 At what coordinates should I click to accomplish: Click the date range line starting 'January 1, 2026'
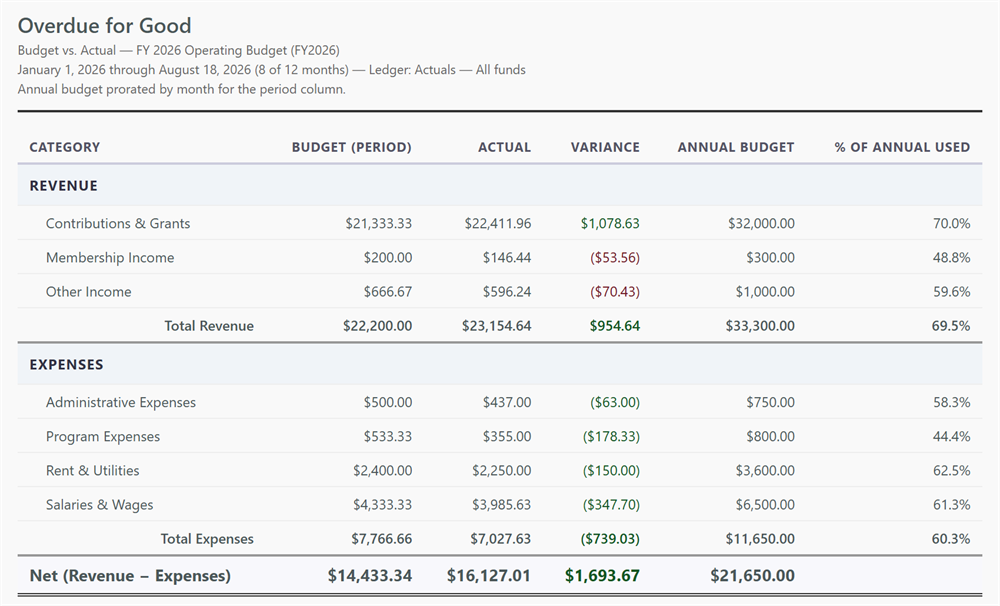click(x=272, y=70)
